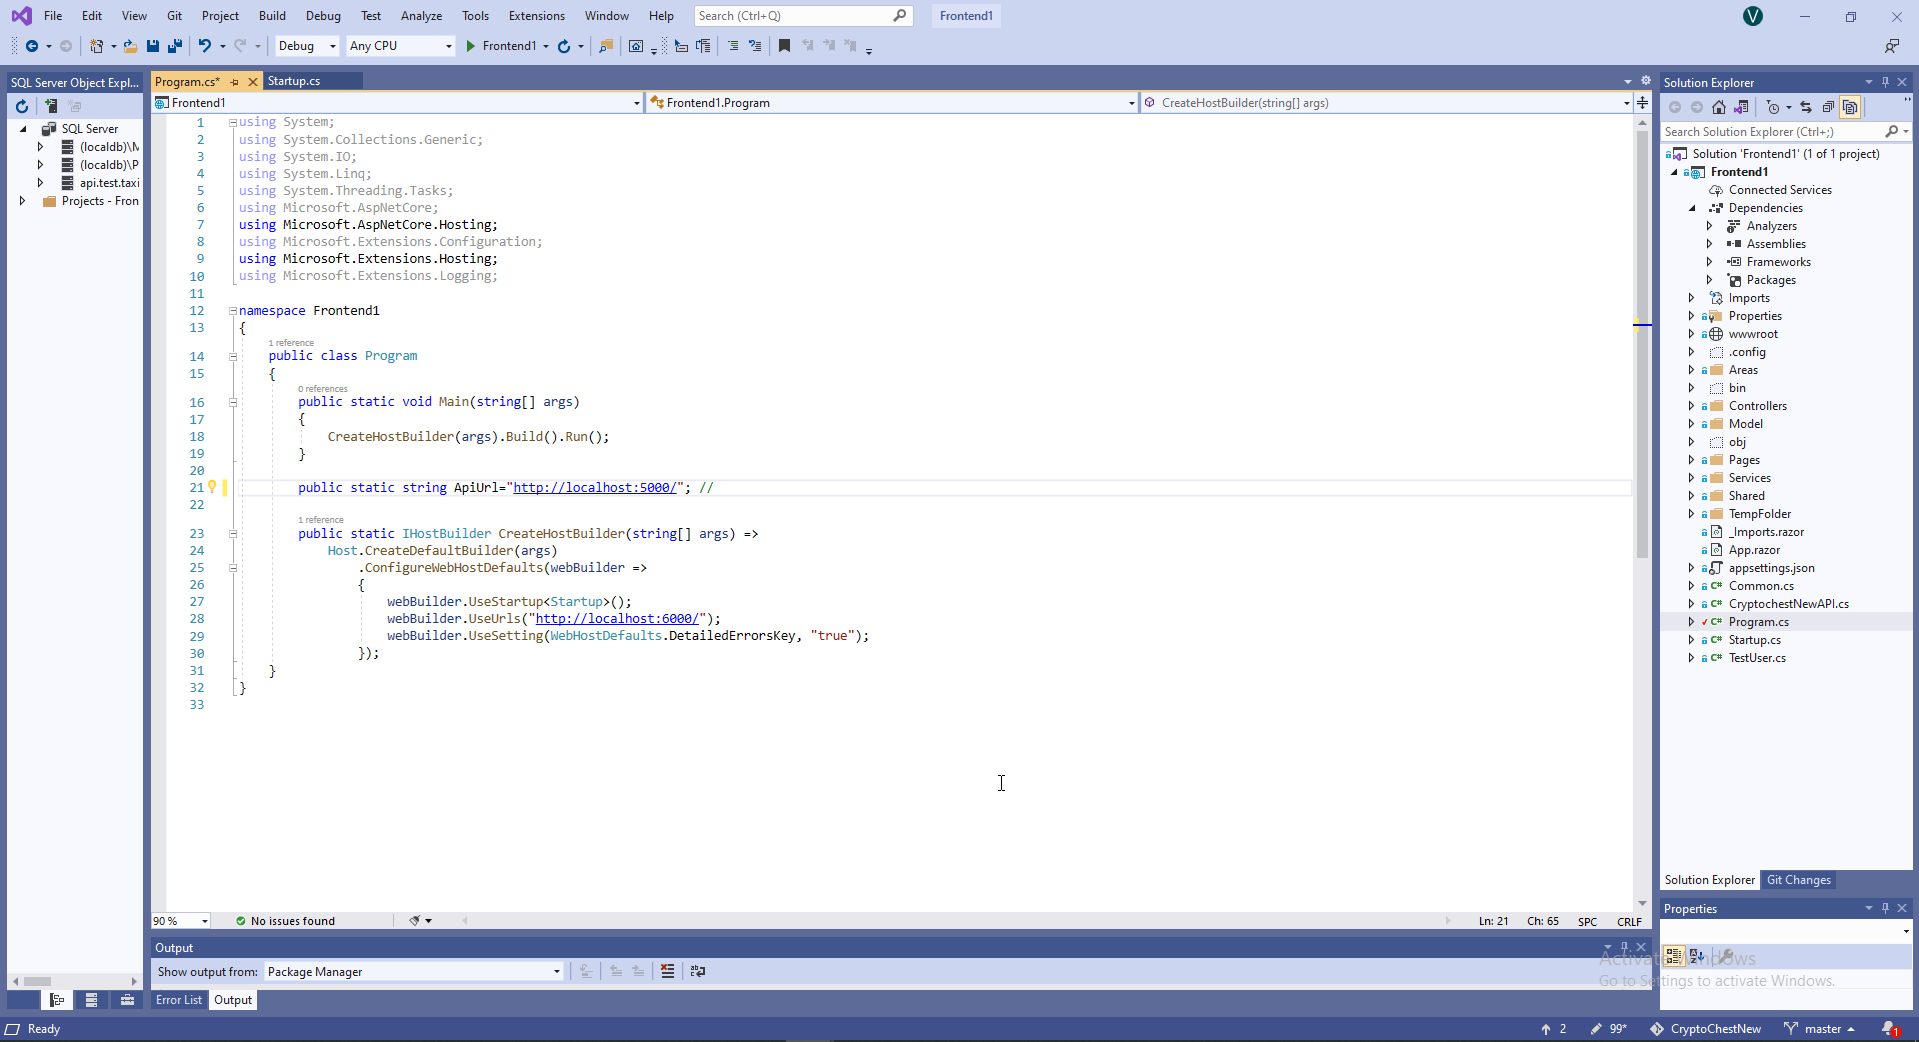Refresh the SQL Server Object Explorer
The width and height of the screenshot is (1919, 1042).
coord(22,106)
